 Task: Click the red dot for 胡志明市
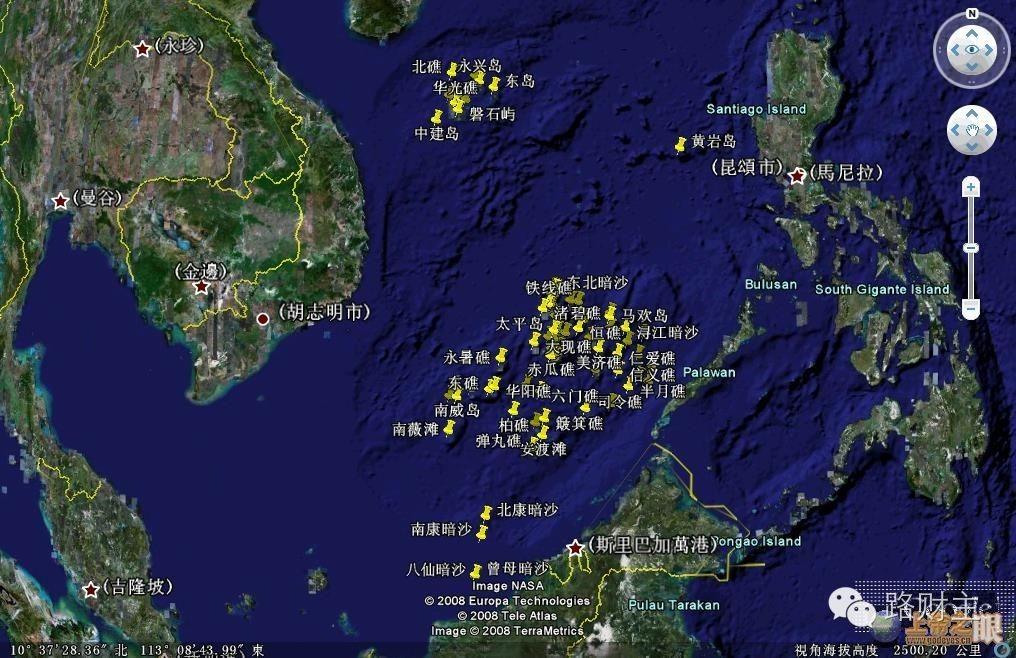(263, 319)
